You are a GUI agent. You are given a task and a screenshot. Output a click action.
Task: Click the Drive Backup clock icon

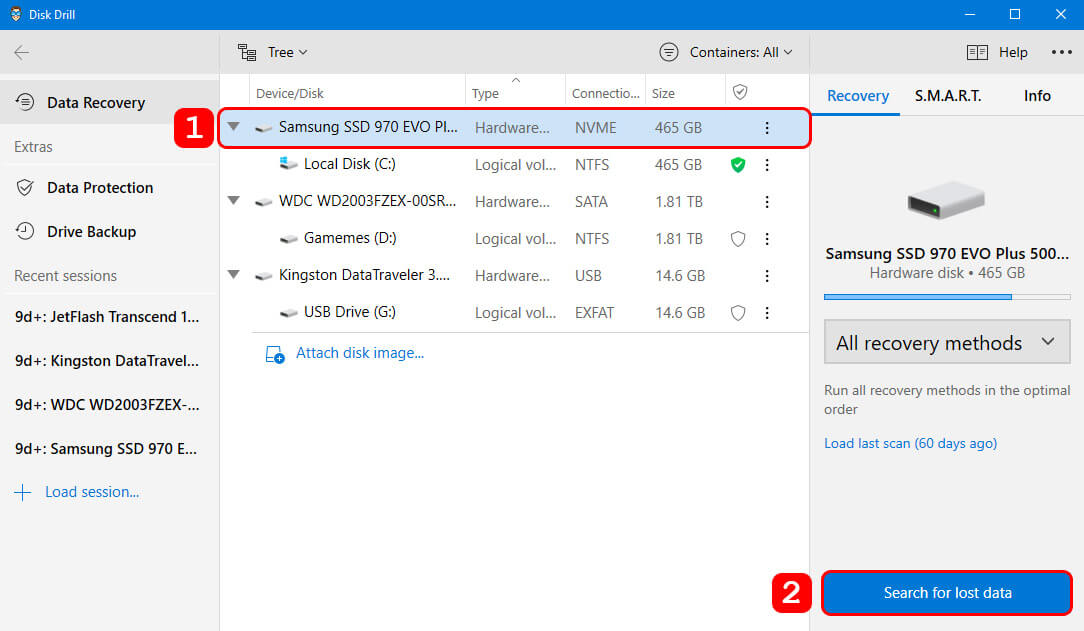click(25, 231)
